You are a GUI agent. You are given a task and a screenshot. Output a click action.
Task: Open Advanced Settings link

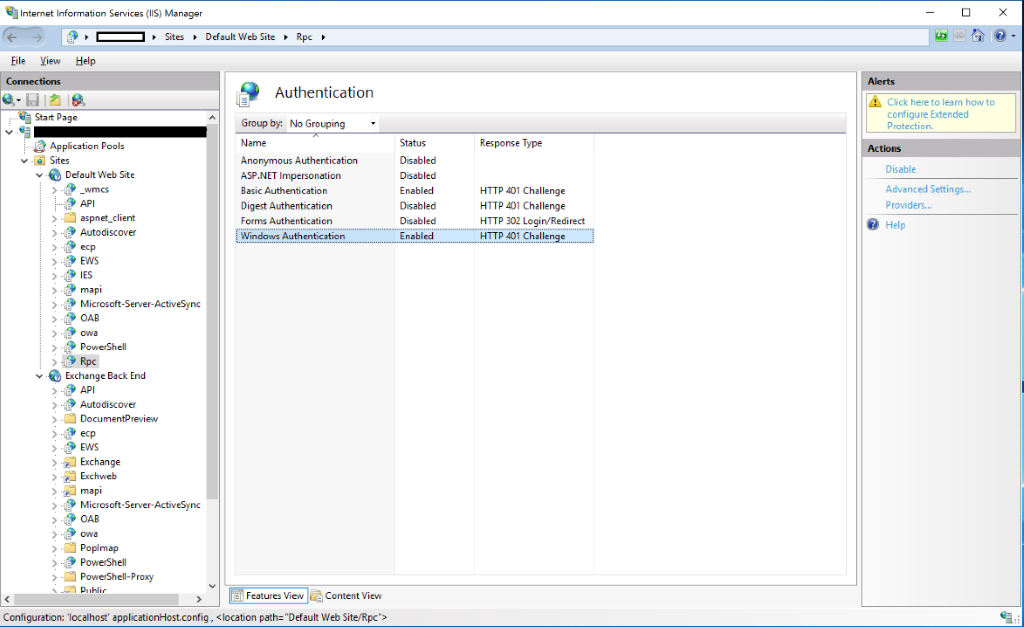pos(927,189)
